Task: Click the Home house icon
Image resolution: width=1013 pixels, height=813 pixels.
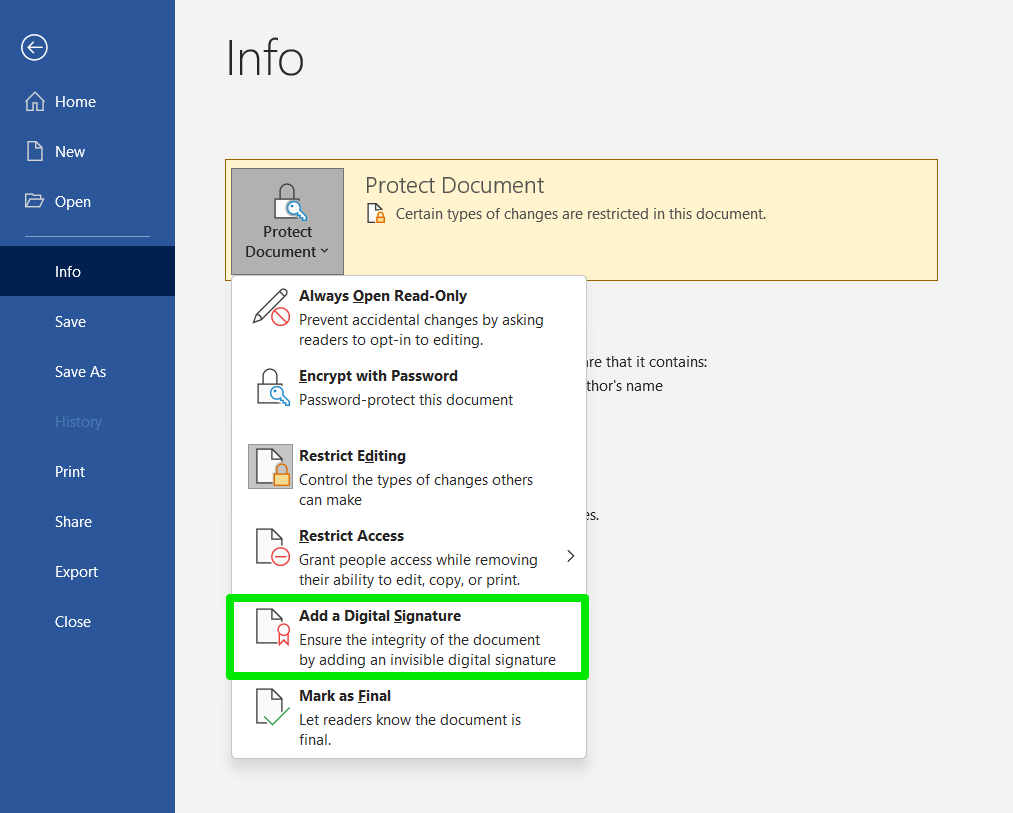Action: [35, 102]
